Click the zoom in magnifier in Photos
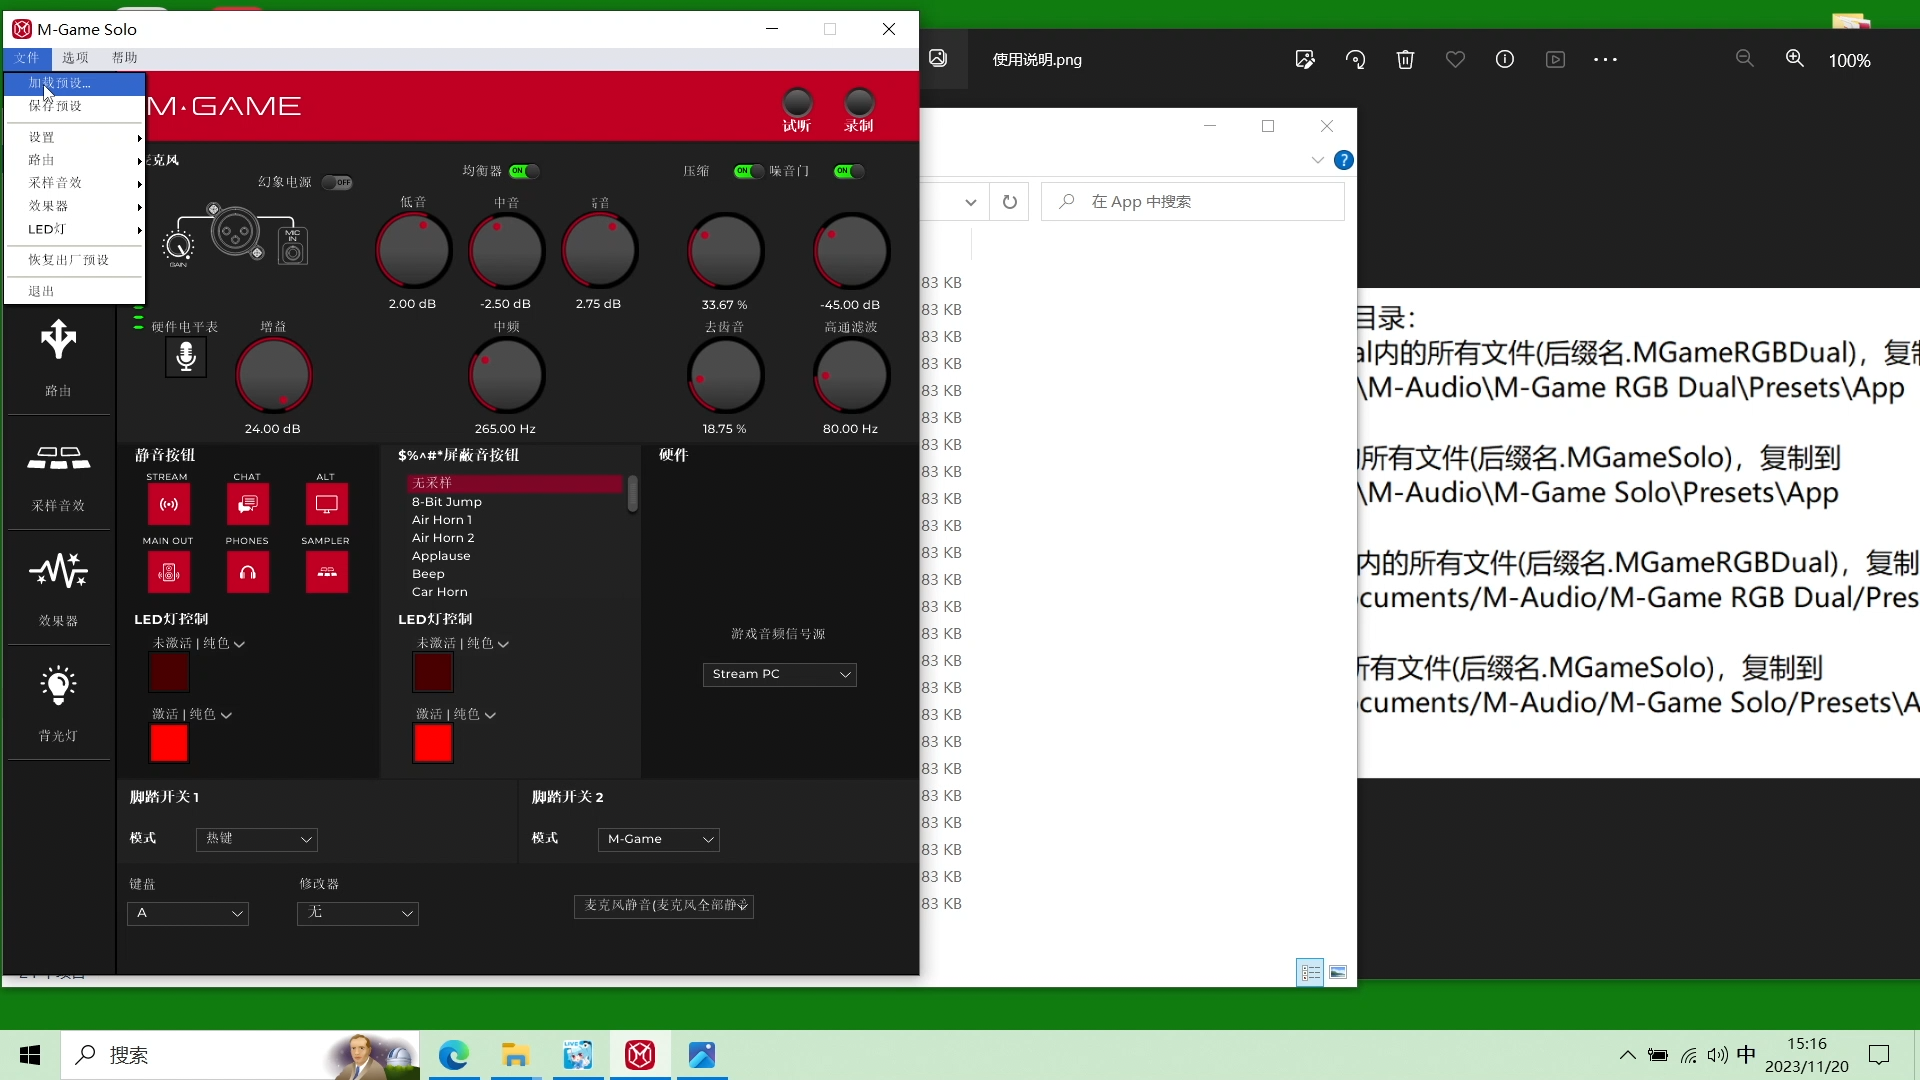 (1795, 59)
